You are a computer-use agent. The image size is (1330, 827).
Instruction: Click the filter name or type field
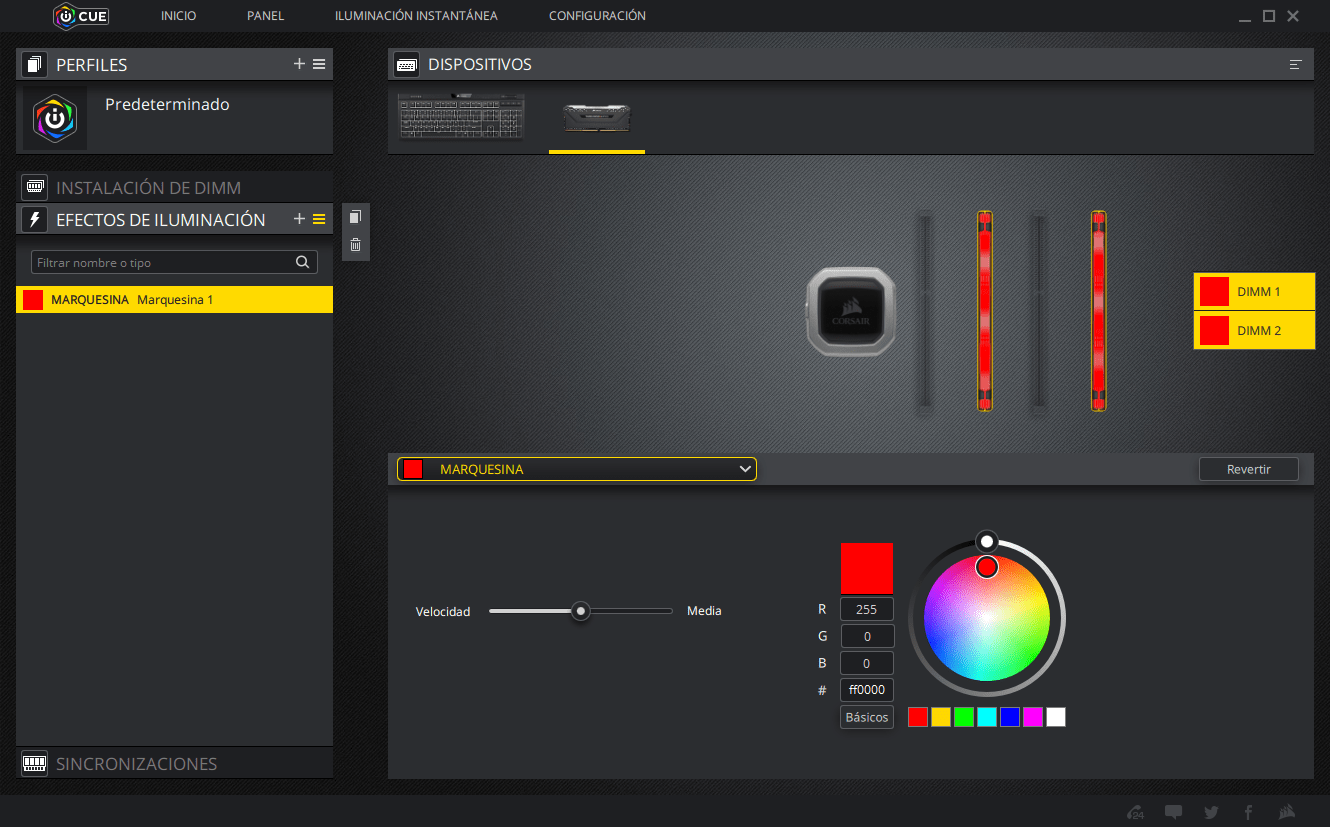pyautogui.click(x=174, y=262)
